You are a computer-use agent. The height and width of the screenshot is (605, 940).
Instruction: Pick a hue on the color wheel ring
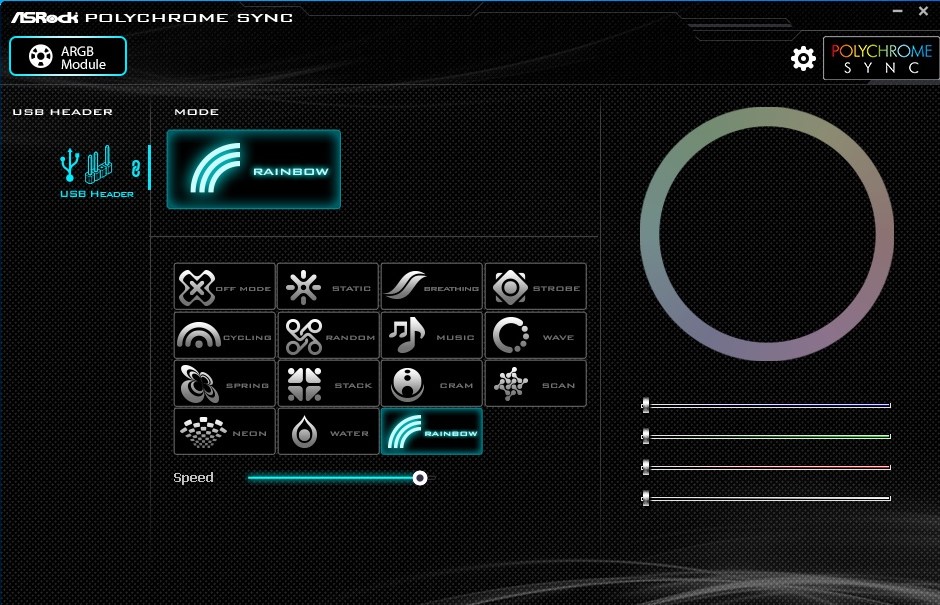point(767,117)
